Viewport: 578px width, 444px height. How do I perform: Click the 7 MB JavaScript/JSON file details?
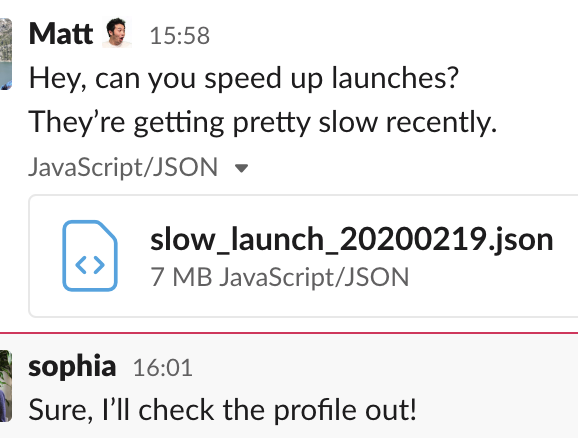[279, 277]
